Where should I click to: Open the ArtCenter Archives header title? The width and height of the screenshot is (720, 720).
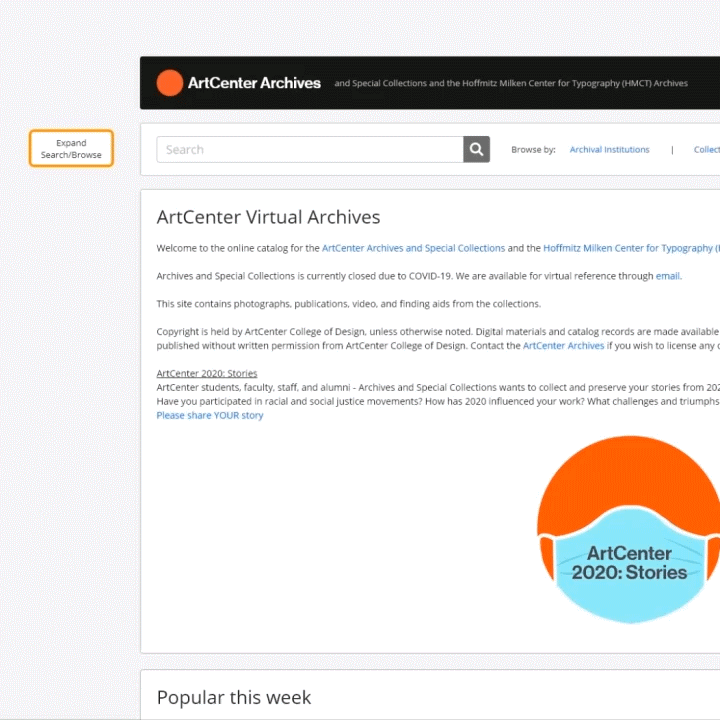pyautogui.click(x=254, y=83)
